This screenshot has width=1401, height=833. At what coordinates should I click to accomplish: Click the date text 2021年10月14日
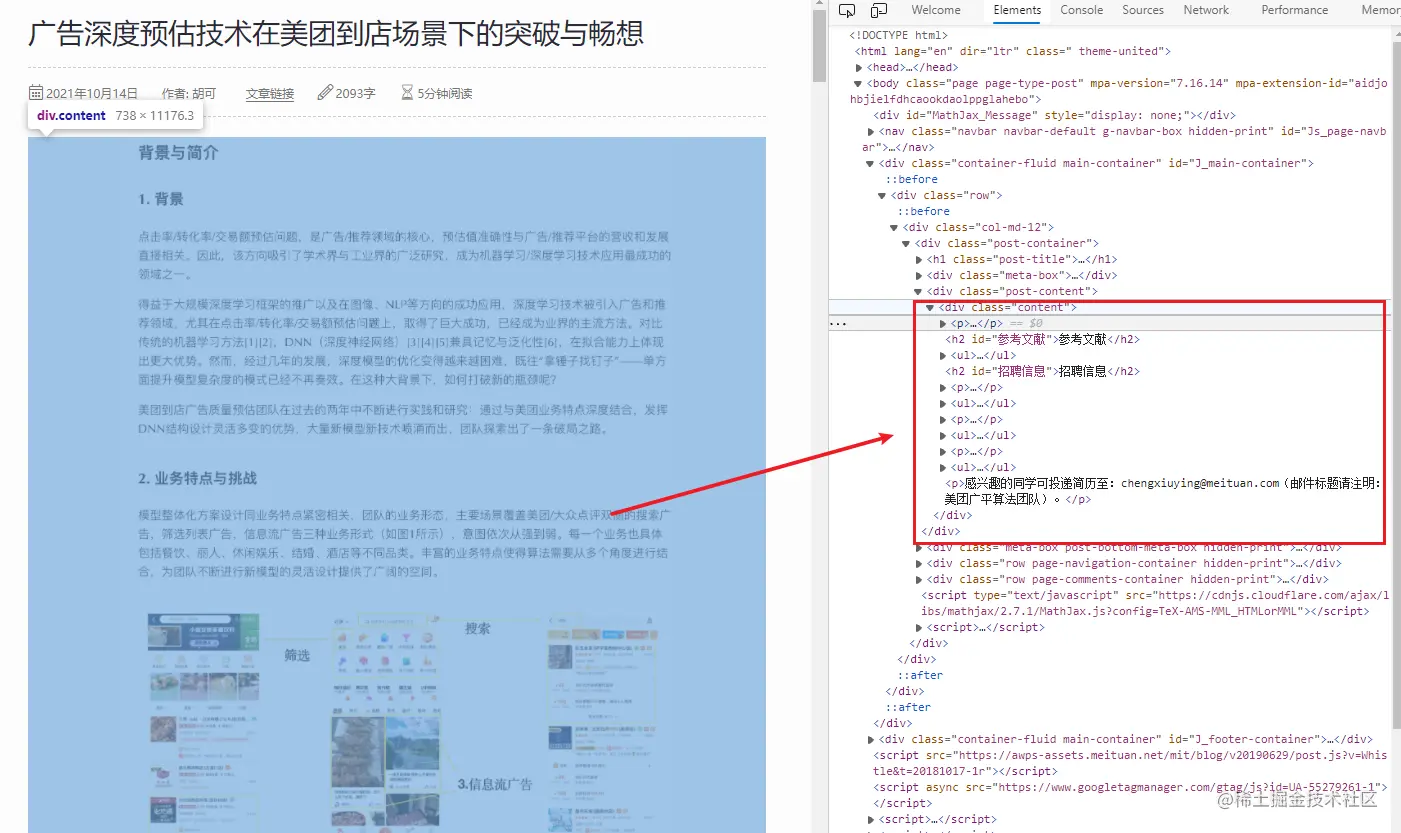(92, 94)
